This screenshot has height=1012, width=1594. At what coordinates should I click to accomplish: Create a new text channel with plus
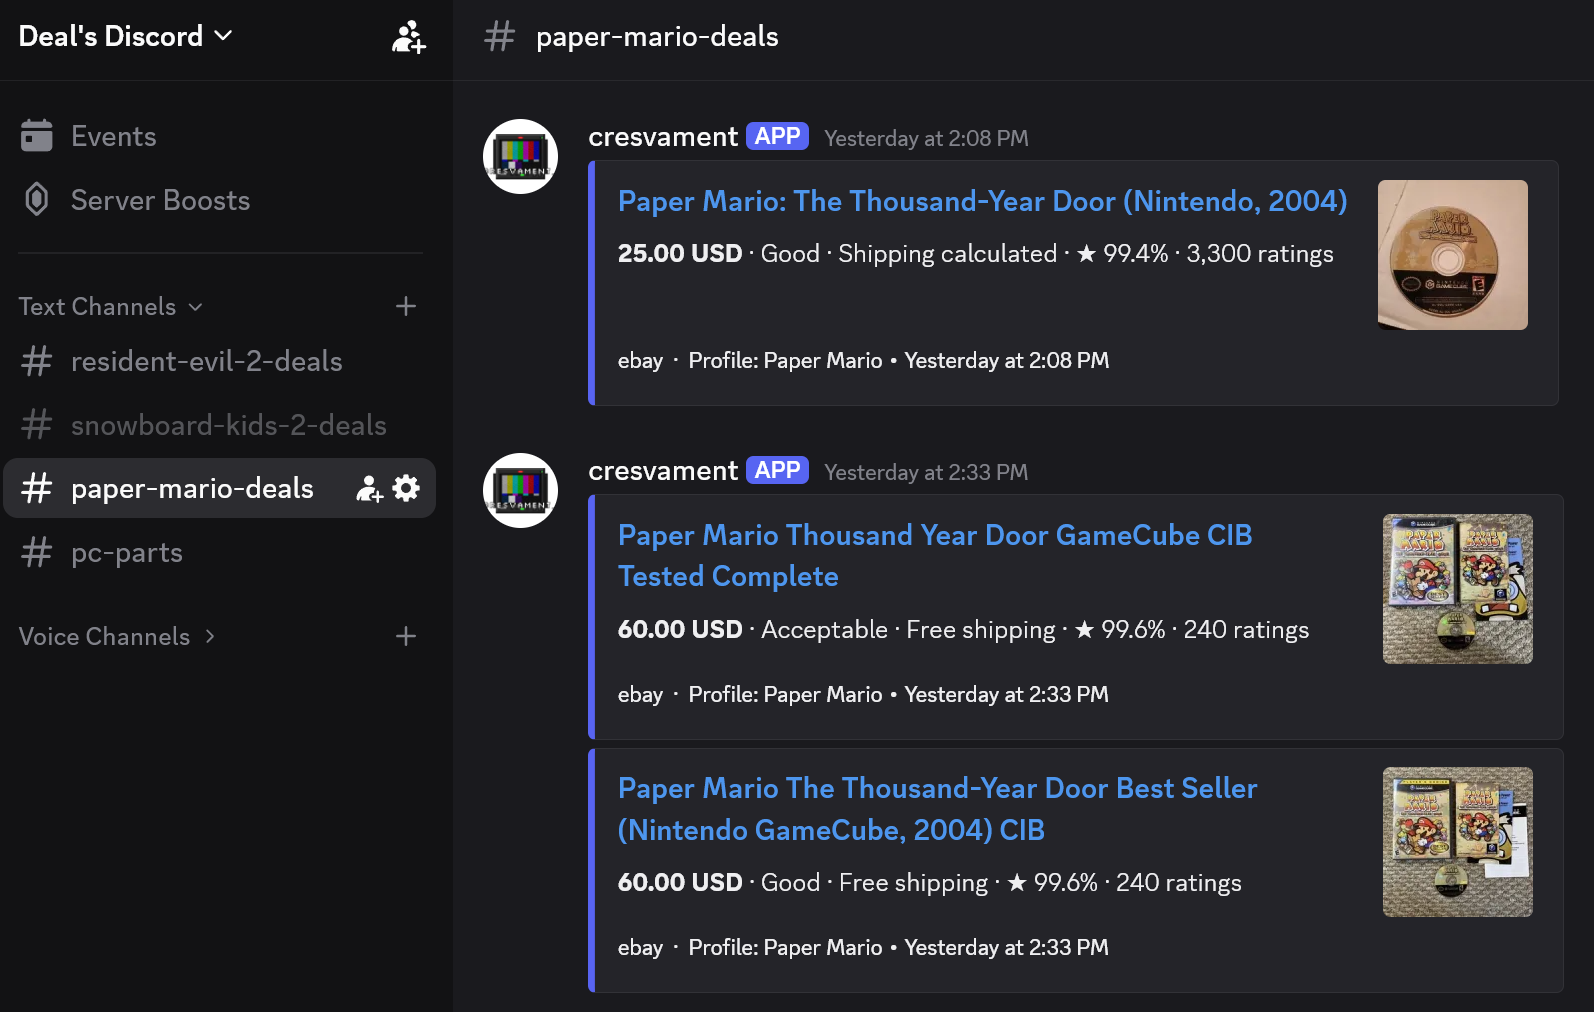[x=406, y=306]
